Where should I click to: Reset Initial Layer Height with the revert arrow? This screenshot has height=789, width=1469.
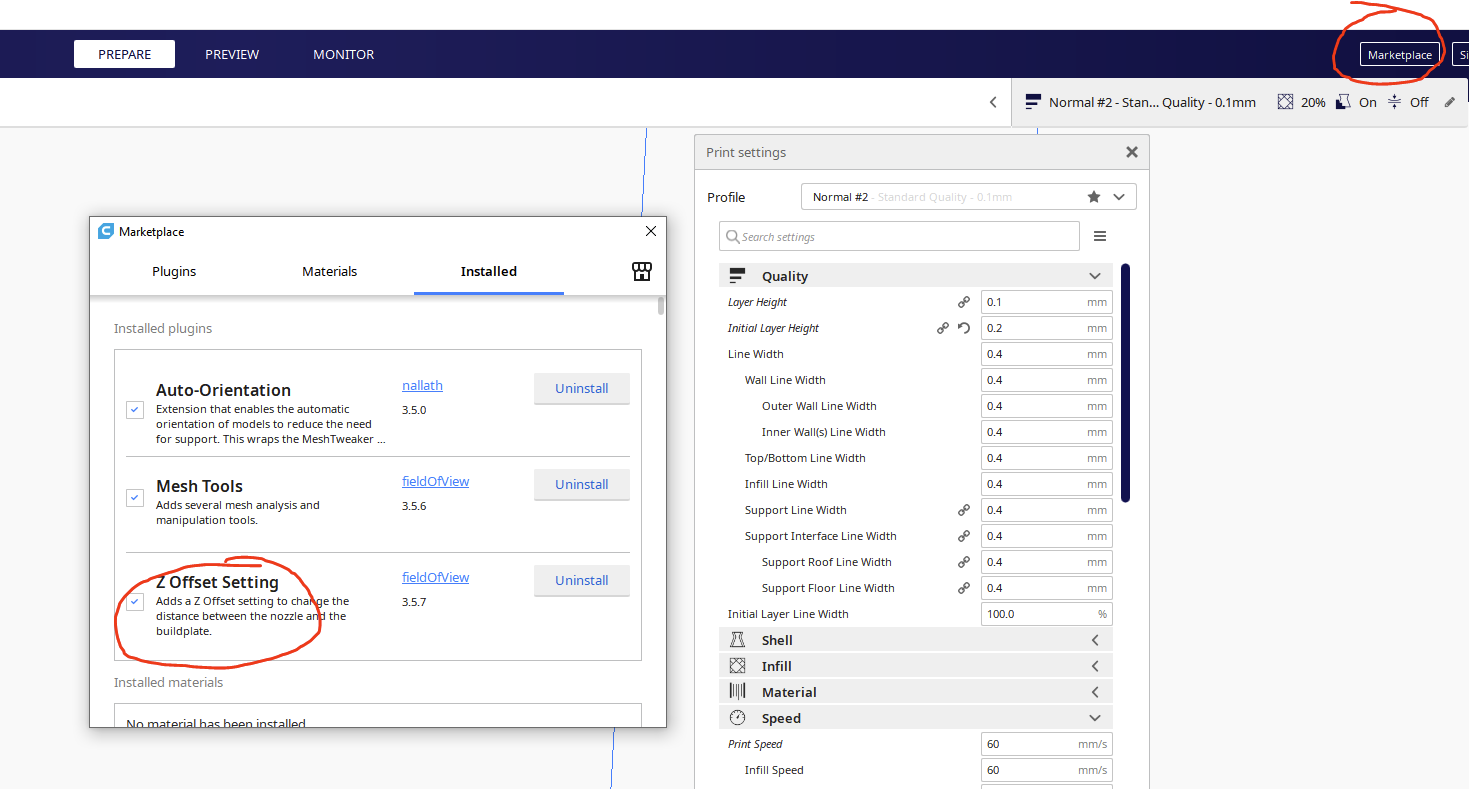(964, 328)
